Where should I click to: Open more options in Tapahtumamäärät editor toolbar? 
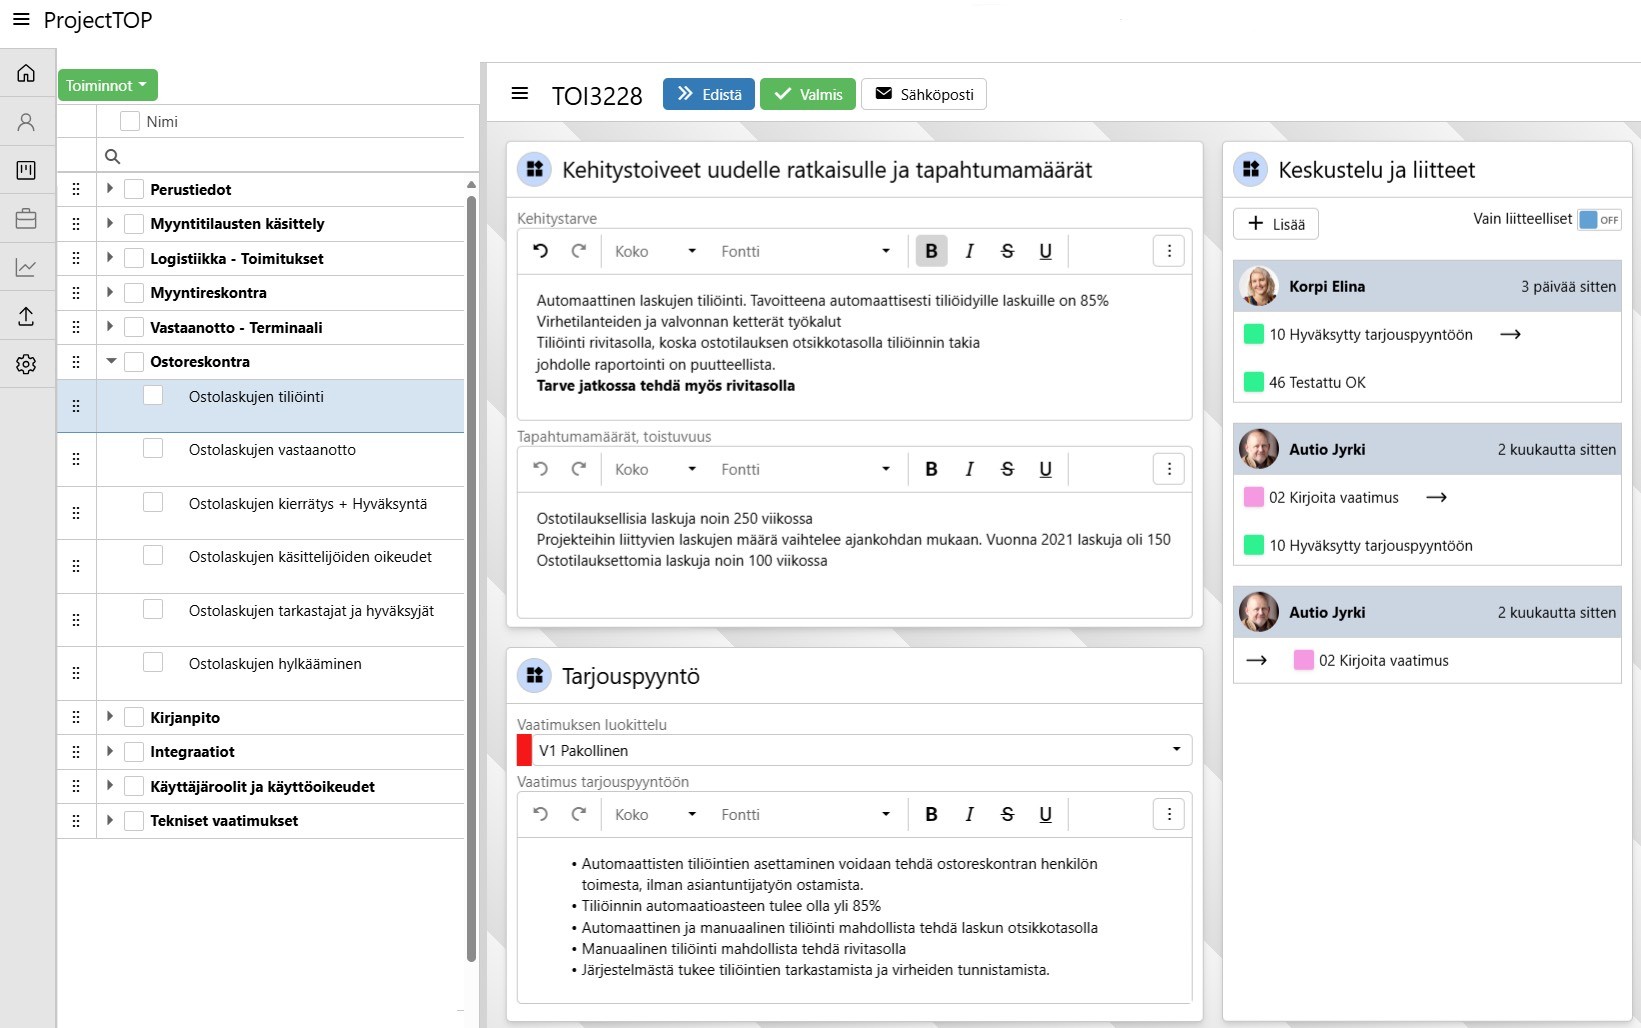pyautogui.click(x=1168, y=469)
